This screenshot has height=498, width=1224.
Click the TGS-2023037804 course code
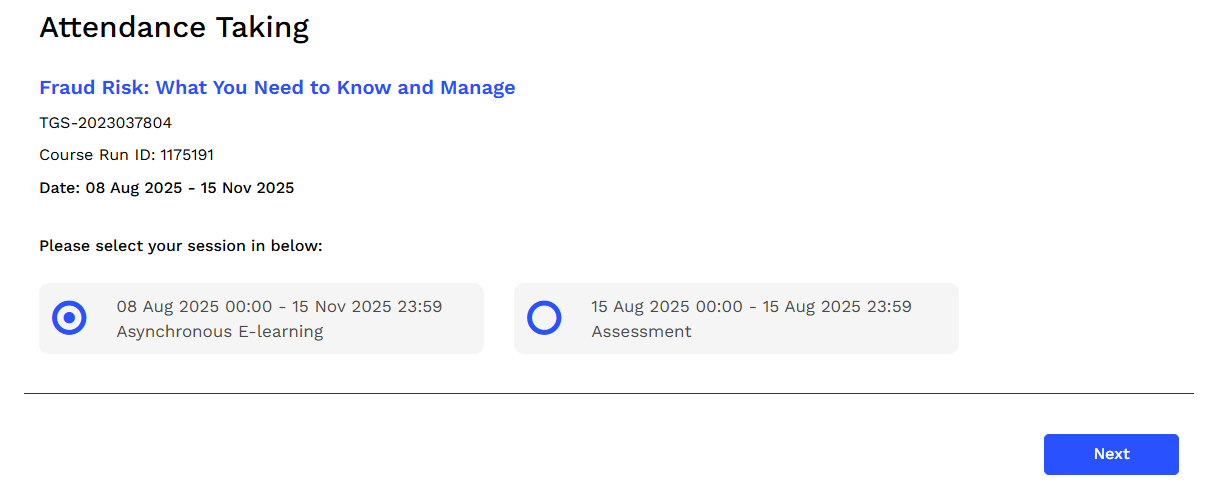click(x=105, y=123)
